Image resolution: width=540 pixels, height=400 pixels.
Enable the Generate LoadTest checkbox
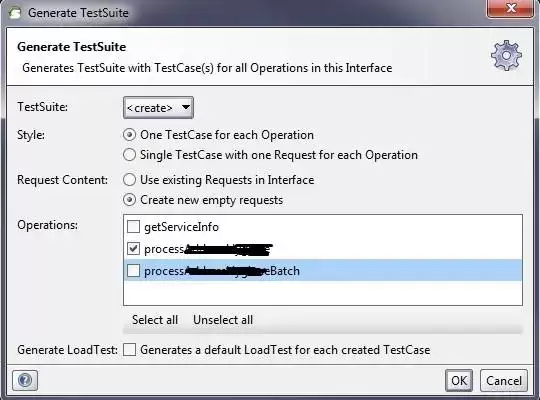click(129, 349)
